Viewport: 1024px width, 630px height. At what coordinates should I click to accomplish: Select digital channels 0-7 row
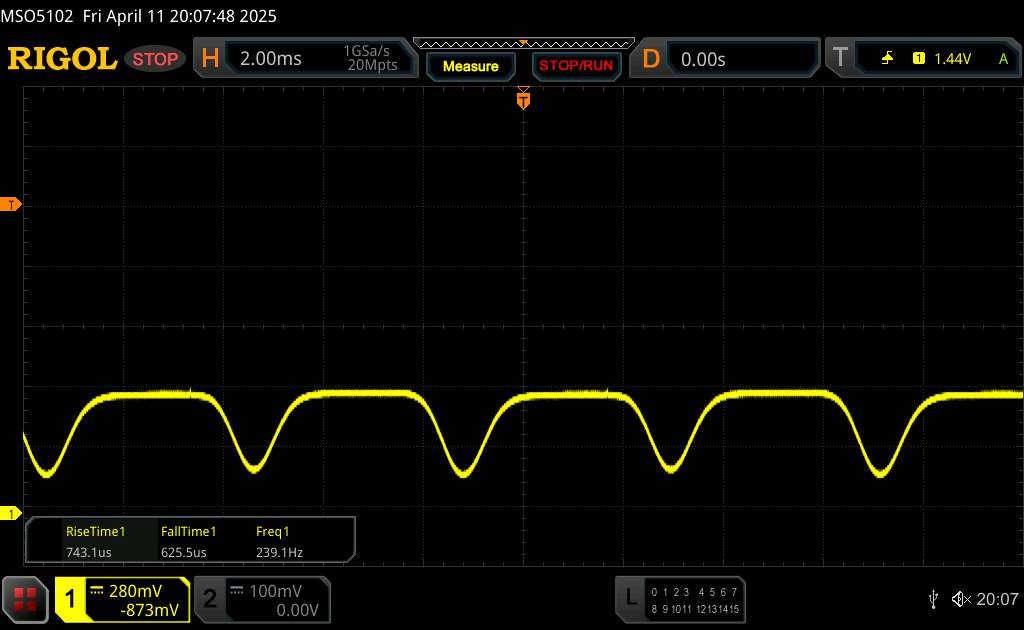(694, 592)
